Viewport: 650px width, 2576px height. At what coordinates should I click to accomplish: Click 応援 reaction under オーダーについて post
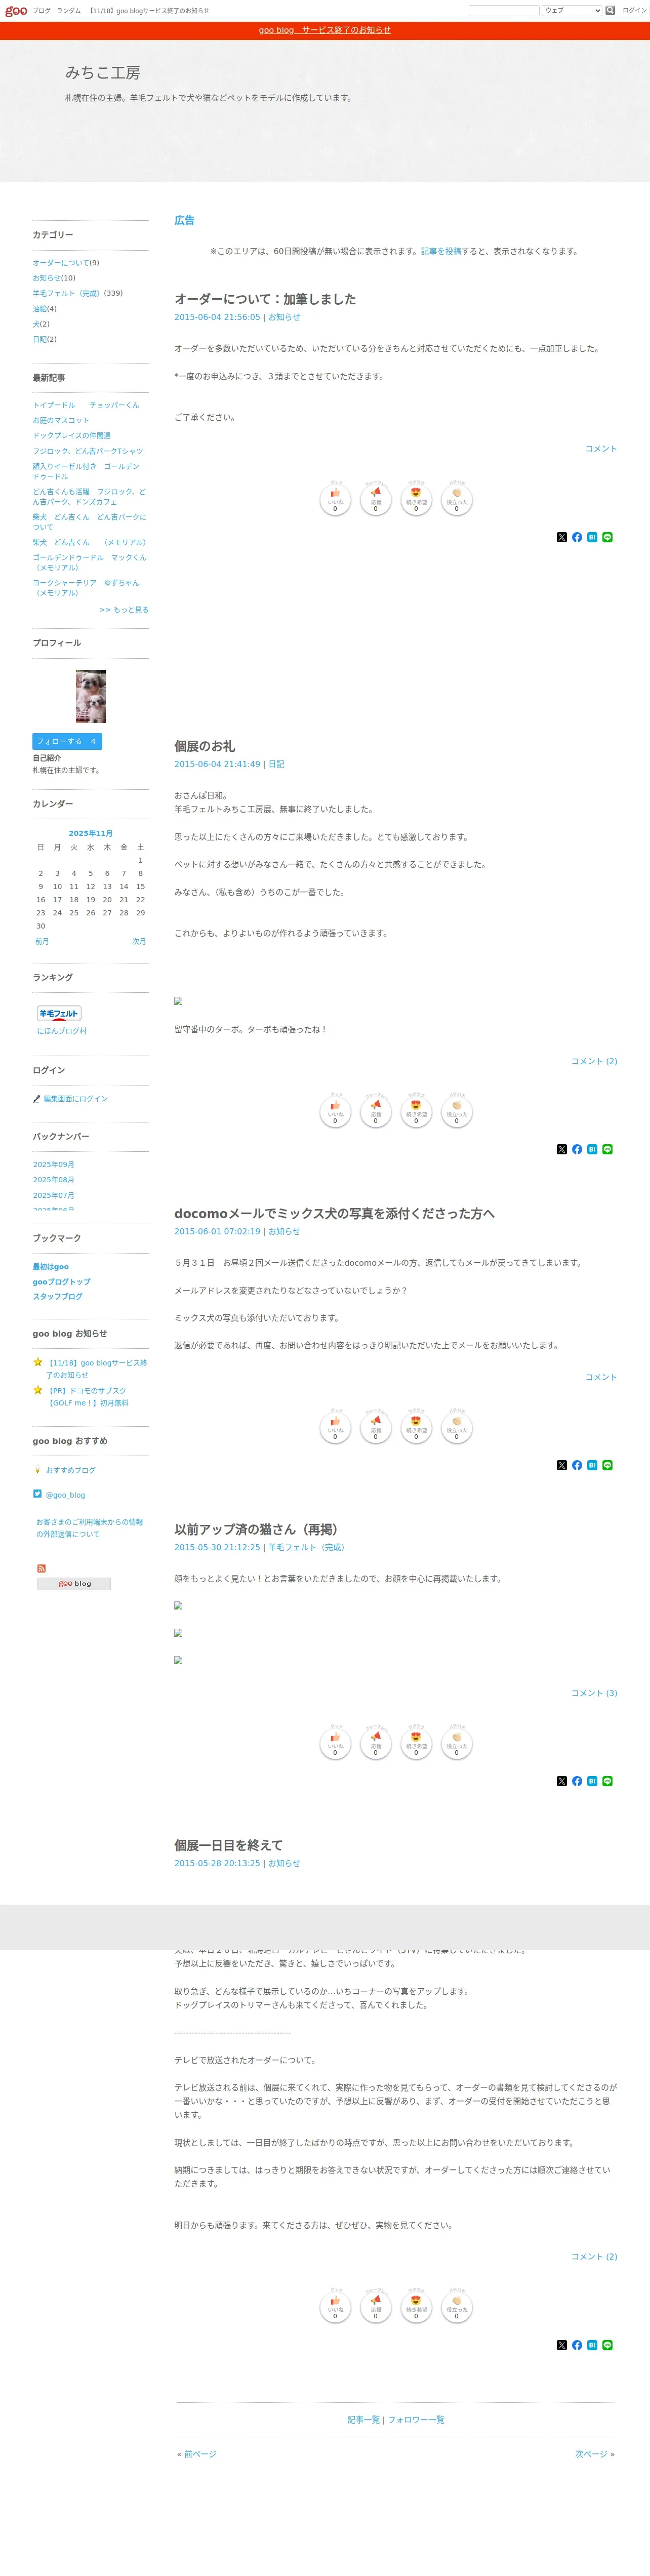tap(376, 498)
